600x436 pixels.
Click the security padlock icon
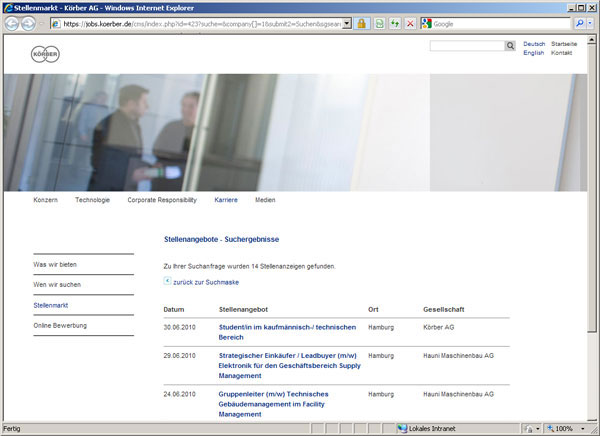[x=361, y=24]
